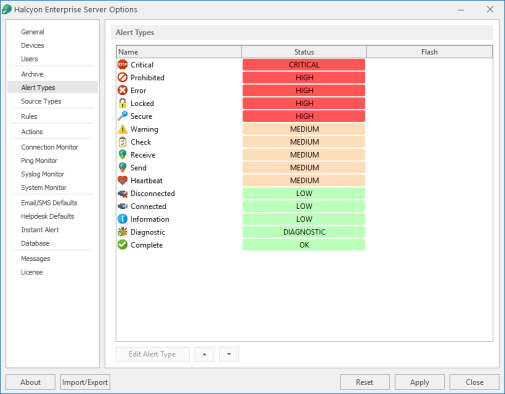The height and width of the screenshot is (394, 505).
Task: Click the Critical stop-sign icon
Action: 123,65
